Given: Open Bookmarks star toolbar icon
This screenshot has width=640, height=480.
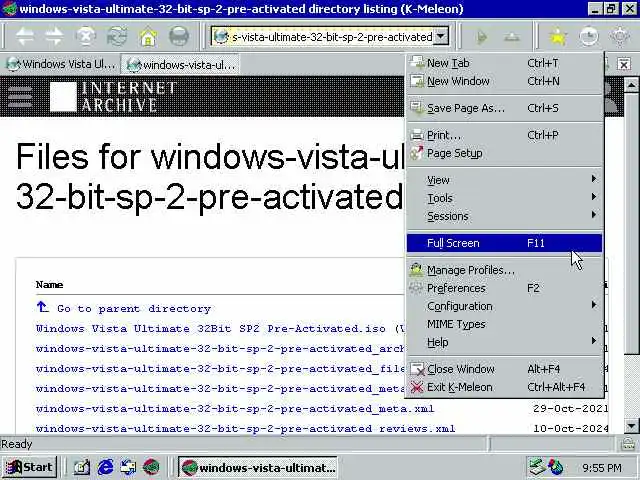Looking at the screenshot, I should [x=558, y=37].
